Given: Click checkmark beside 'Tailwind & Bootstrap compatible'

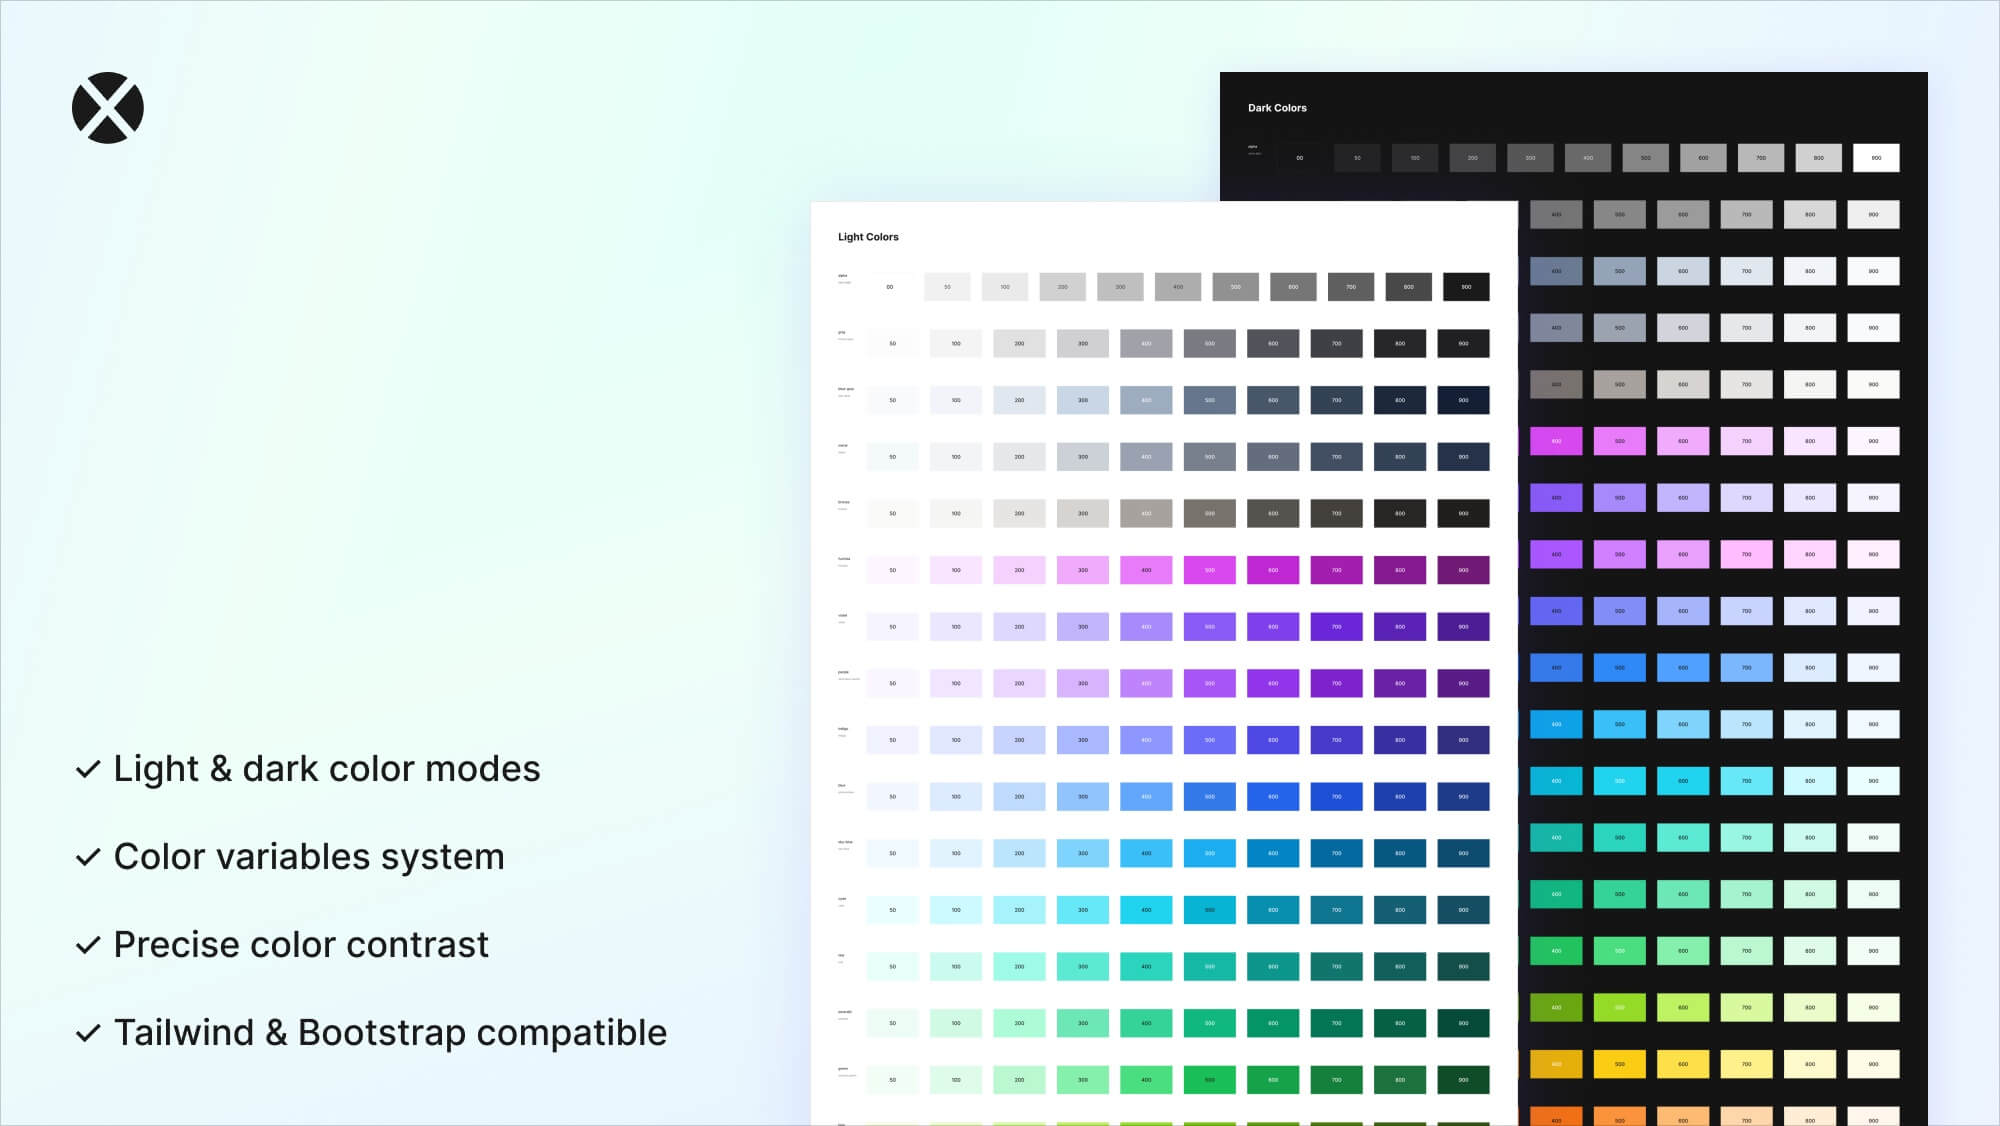Looking at the screenshot, I should (x=88, y=1033).
